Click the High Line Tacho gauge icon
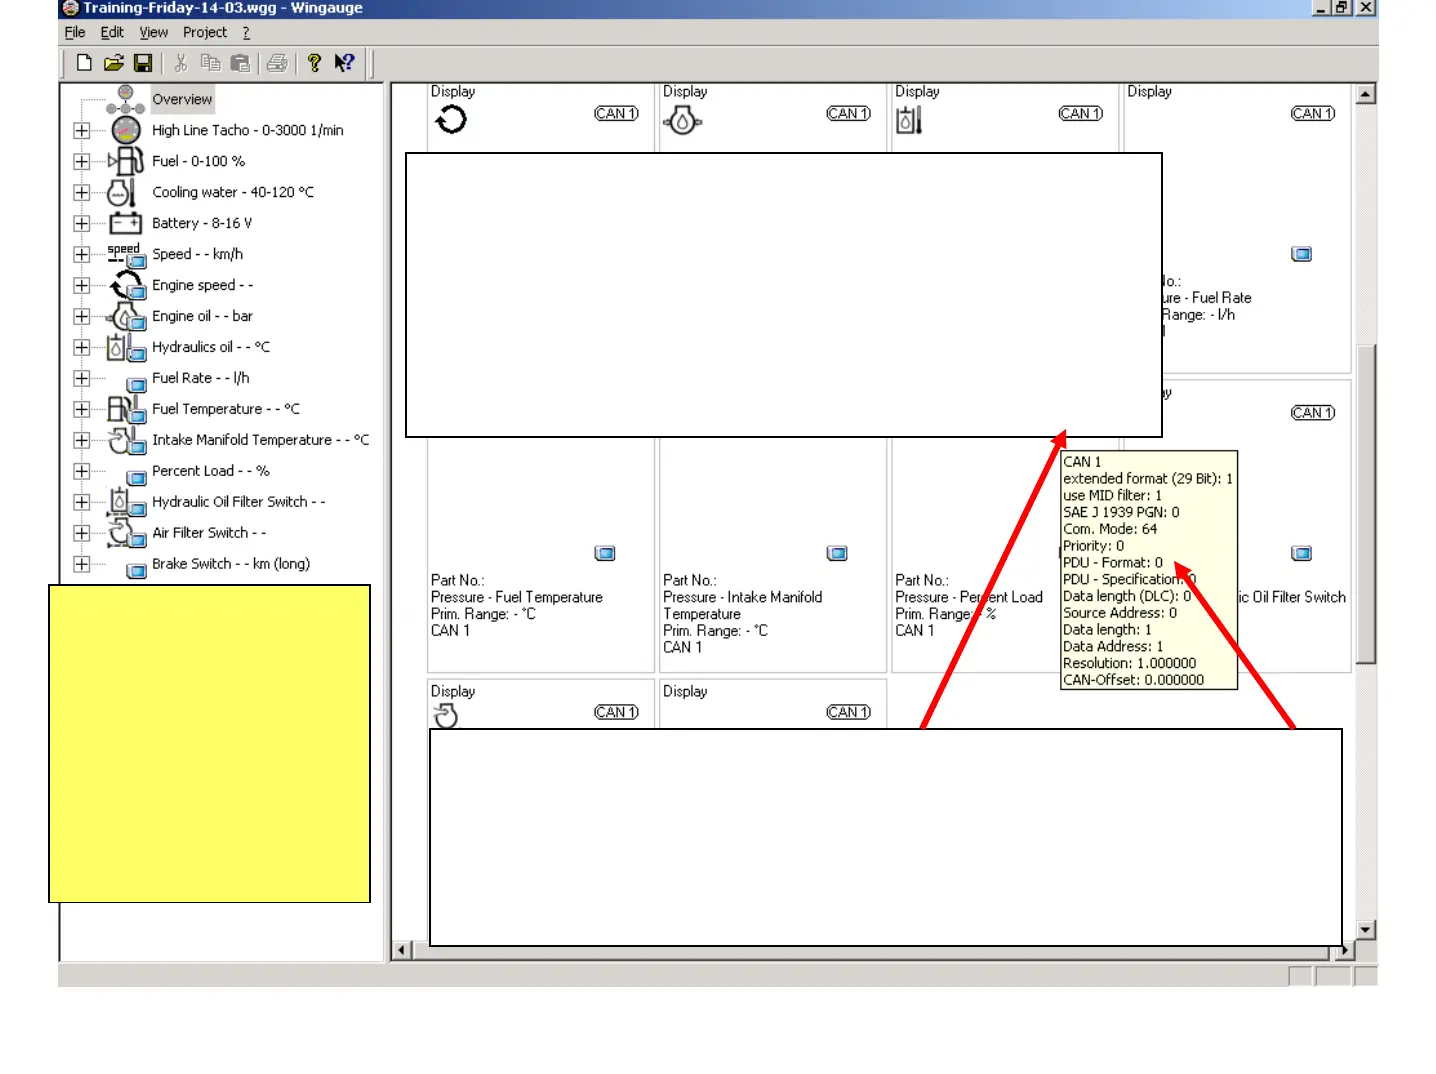 tap(126, 130)
